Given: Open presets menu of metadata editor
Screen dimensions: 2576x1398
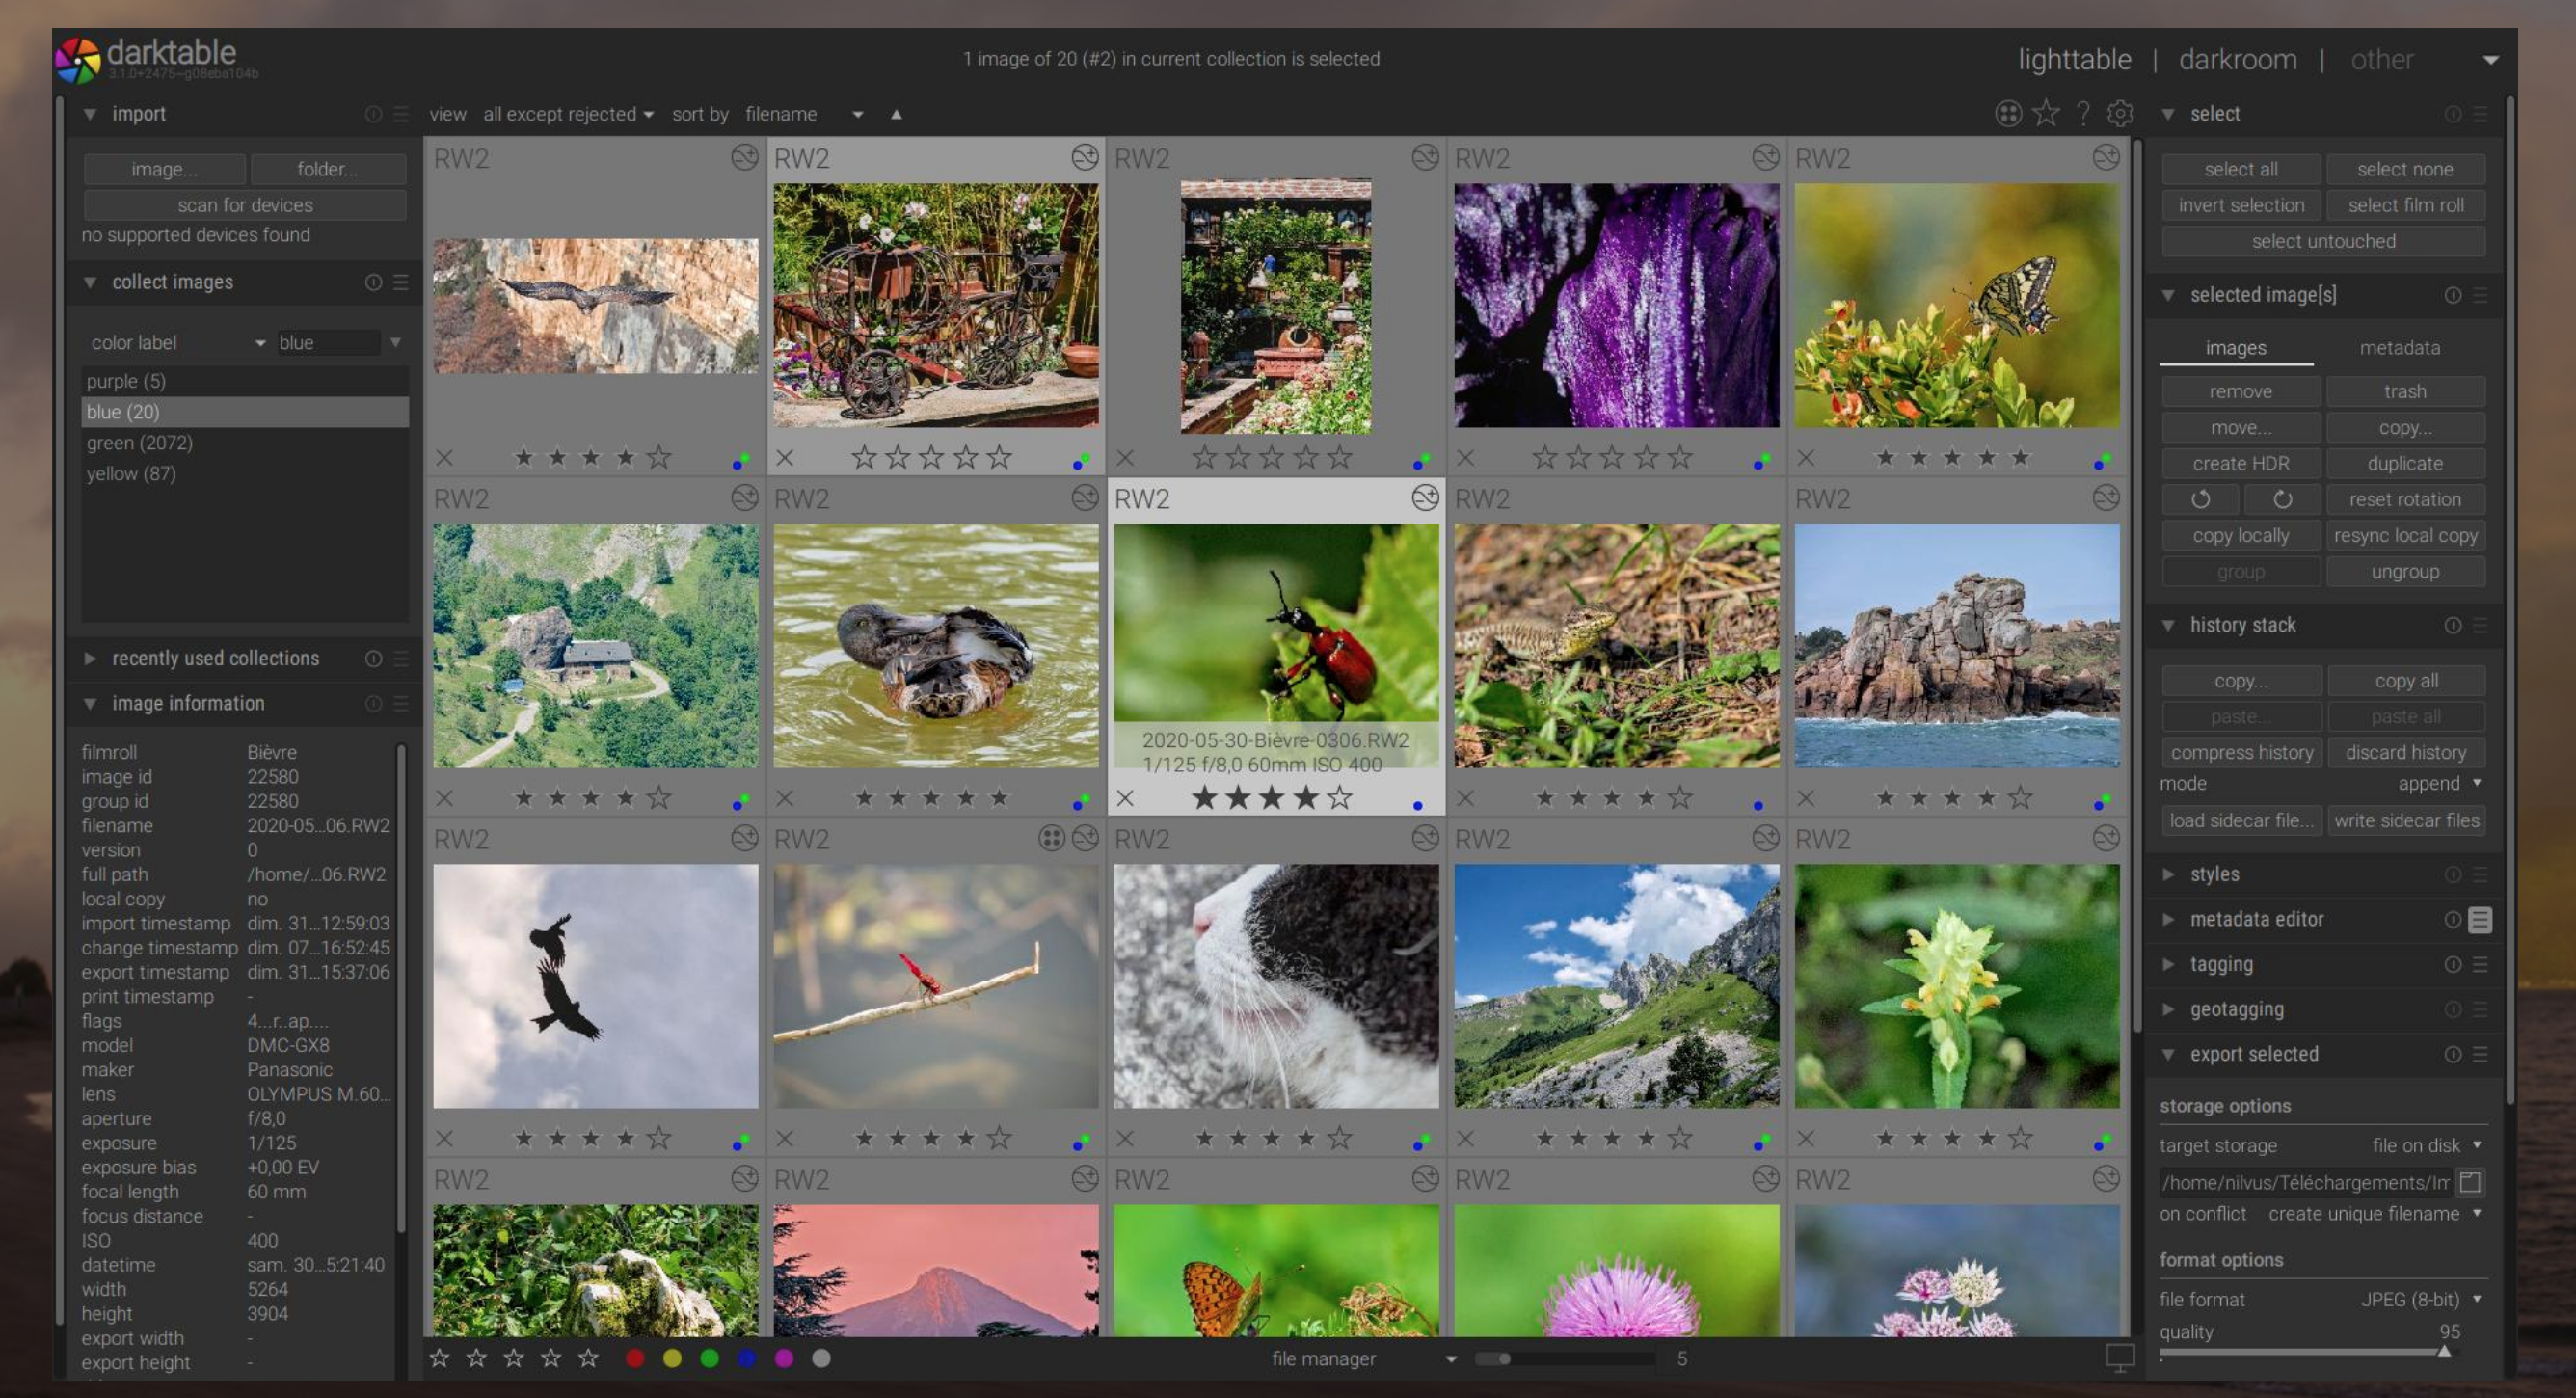Looking at the screenshot, I should (x=2480, y=919).
